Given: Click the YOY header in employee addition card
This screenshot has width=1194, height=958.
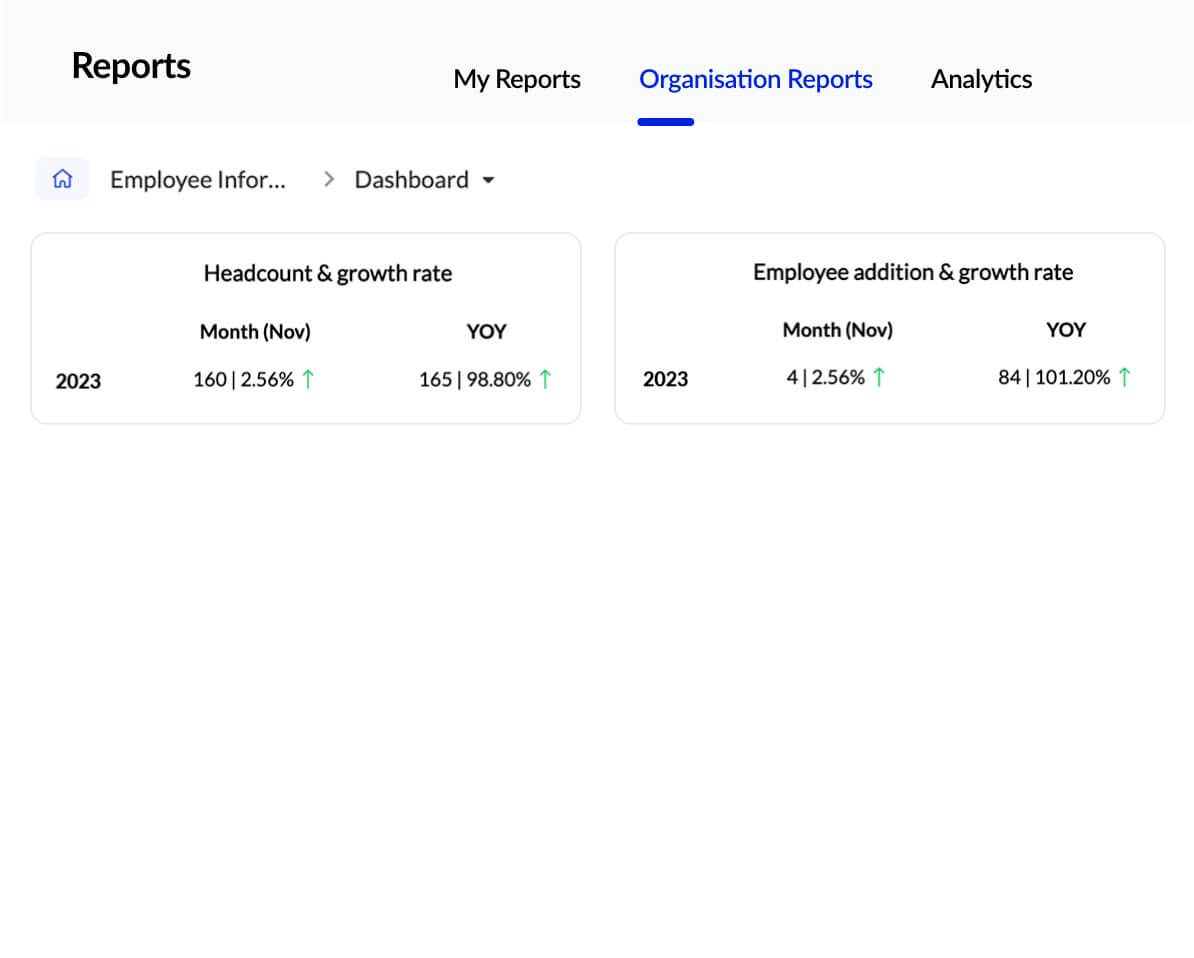Looking at the screenshot, I should point(1066,329).
